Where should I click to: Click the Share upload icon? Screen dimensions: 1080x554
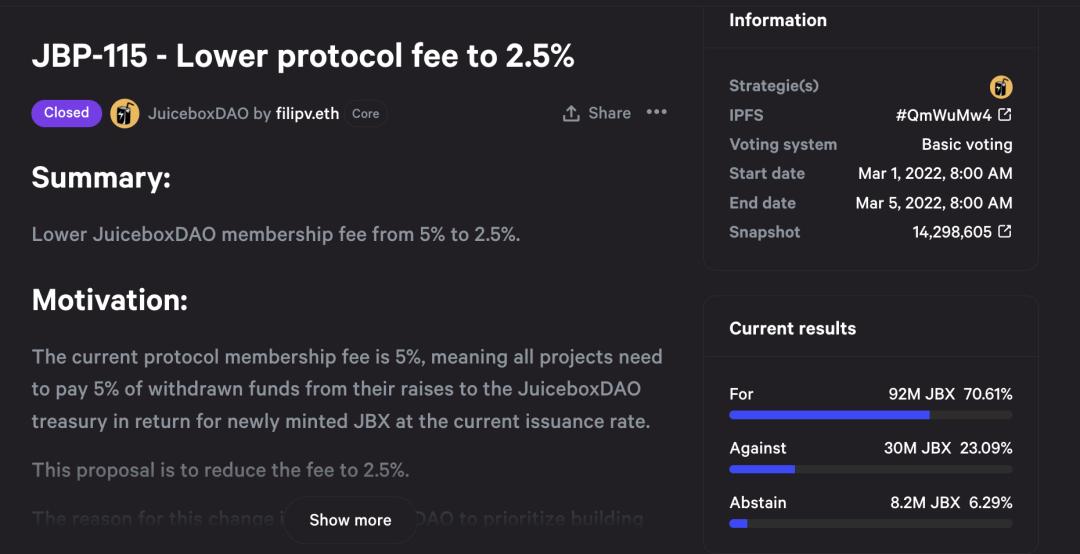[x=571, y=114]
